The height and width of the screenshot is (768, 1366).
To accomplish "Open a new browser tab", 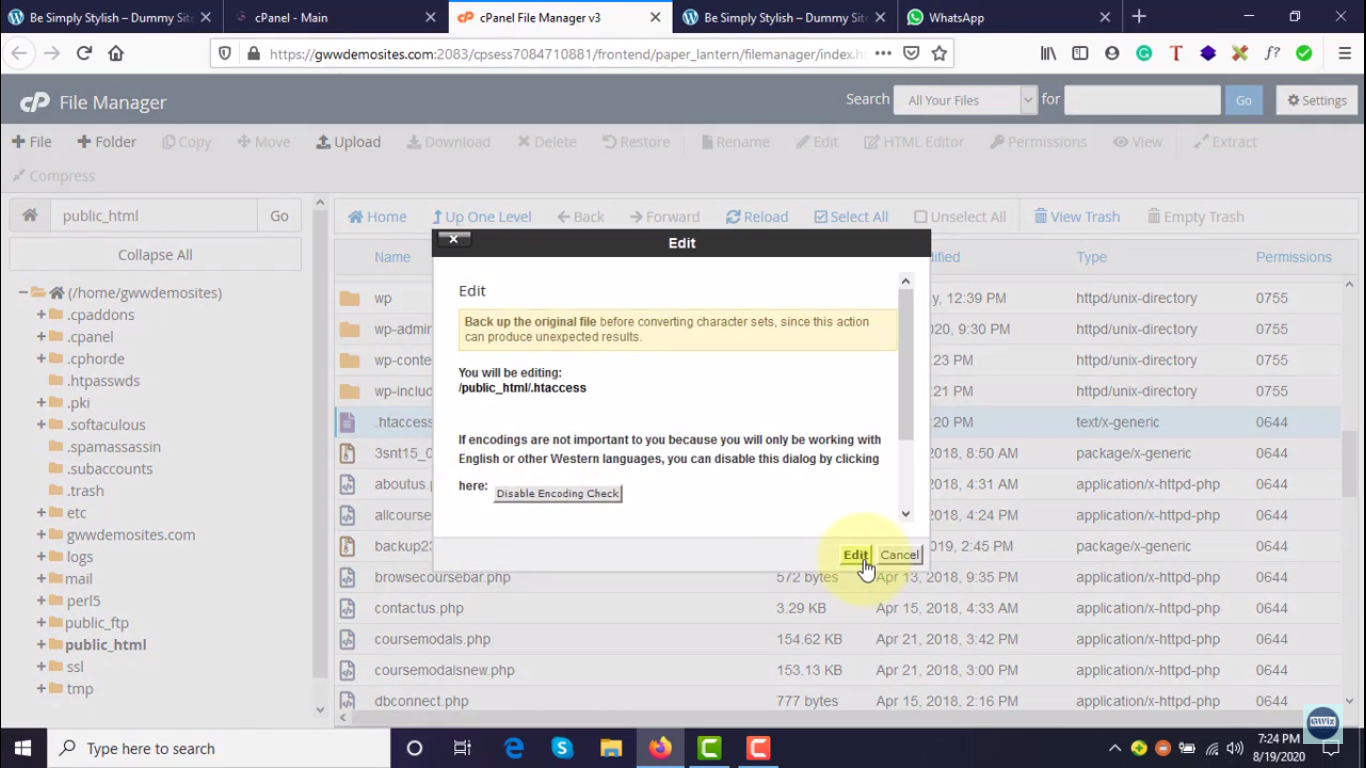I will [1139, 17].
